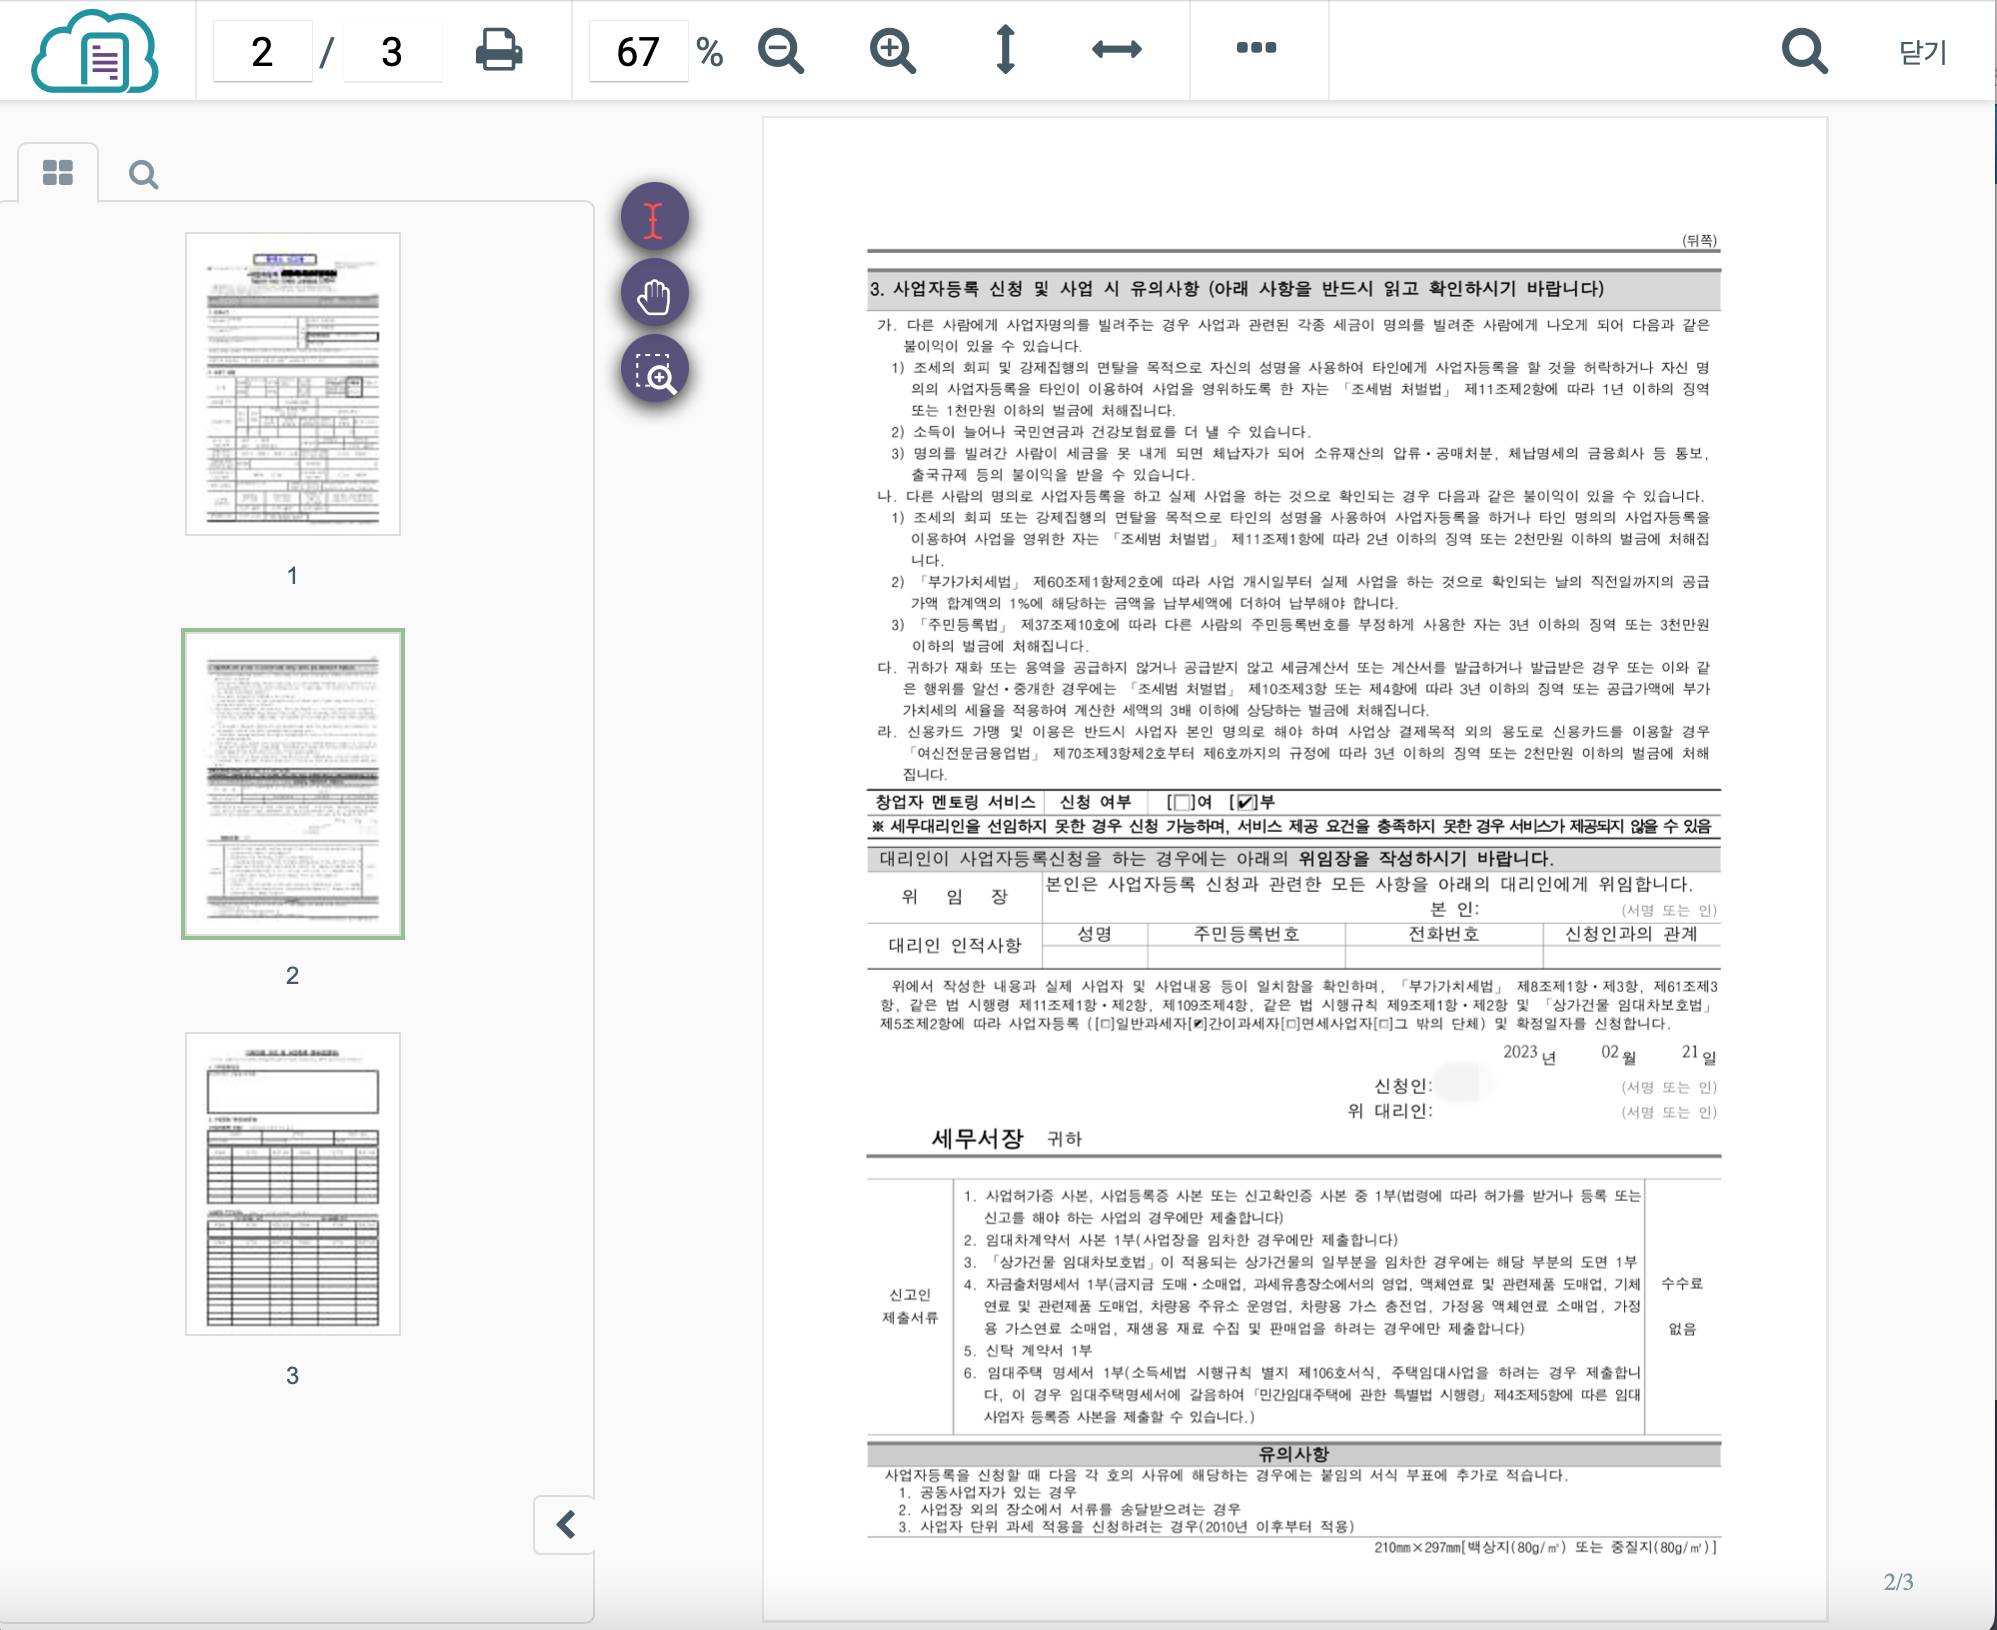Open the search magnifier in top toolbar
The height and width of the screenshot is (1630, 1997).
[1804, 50]
